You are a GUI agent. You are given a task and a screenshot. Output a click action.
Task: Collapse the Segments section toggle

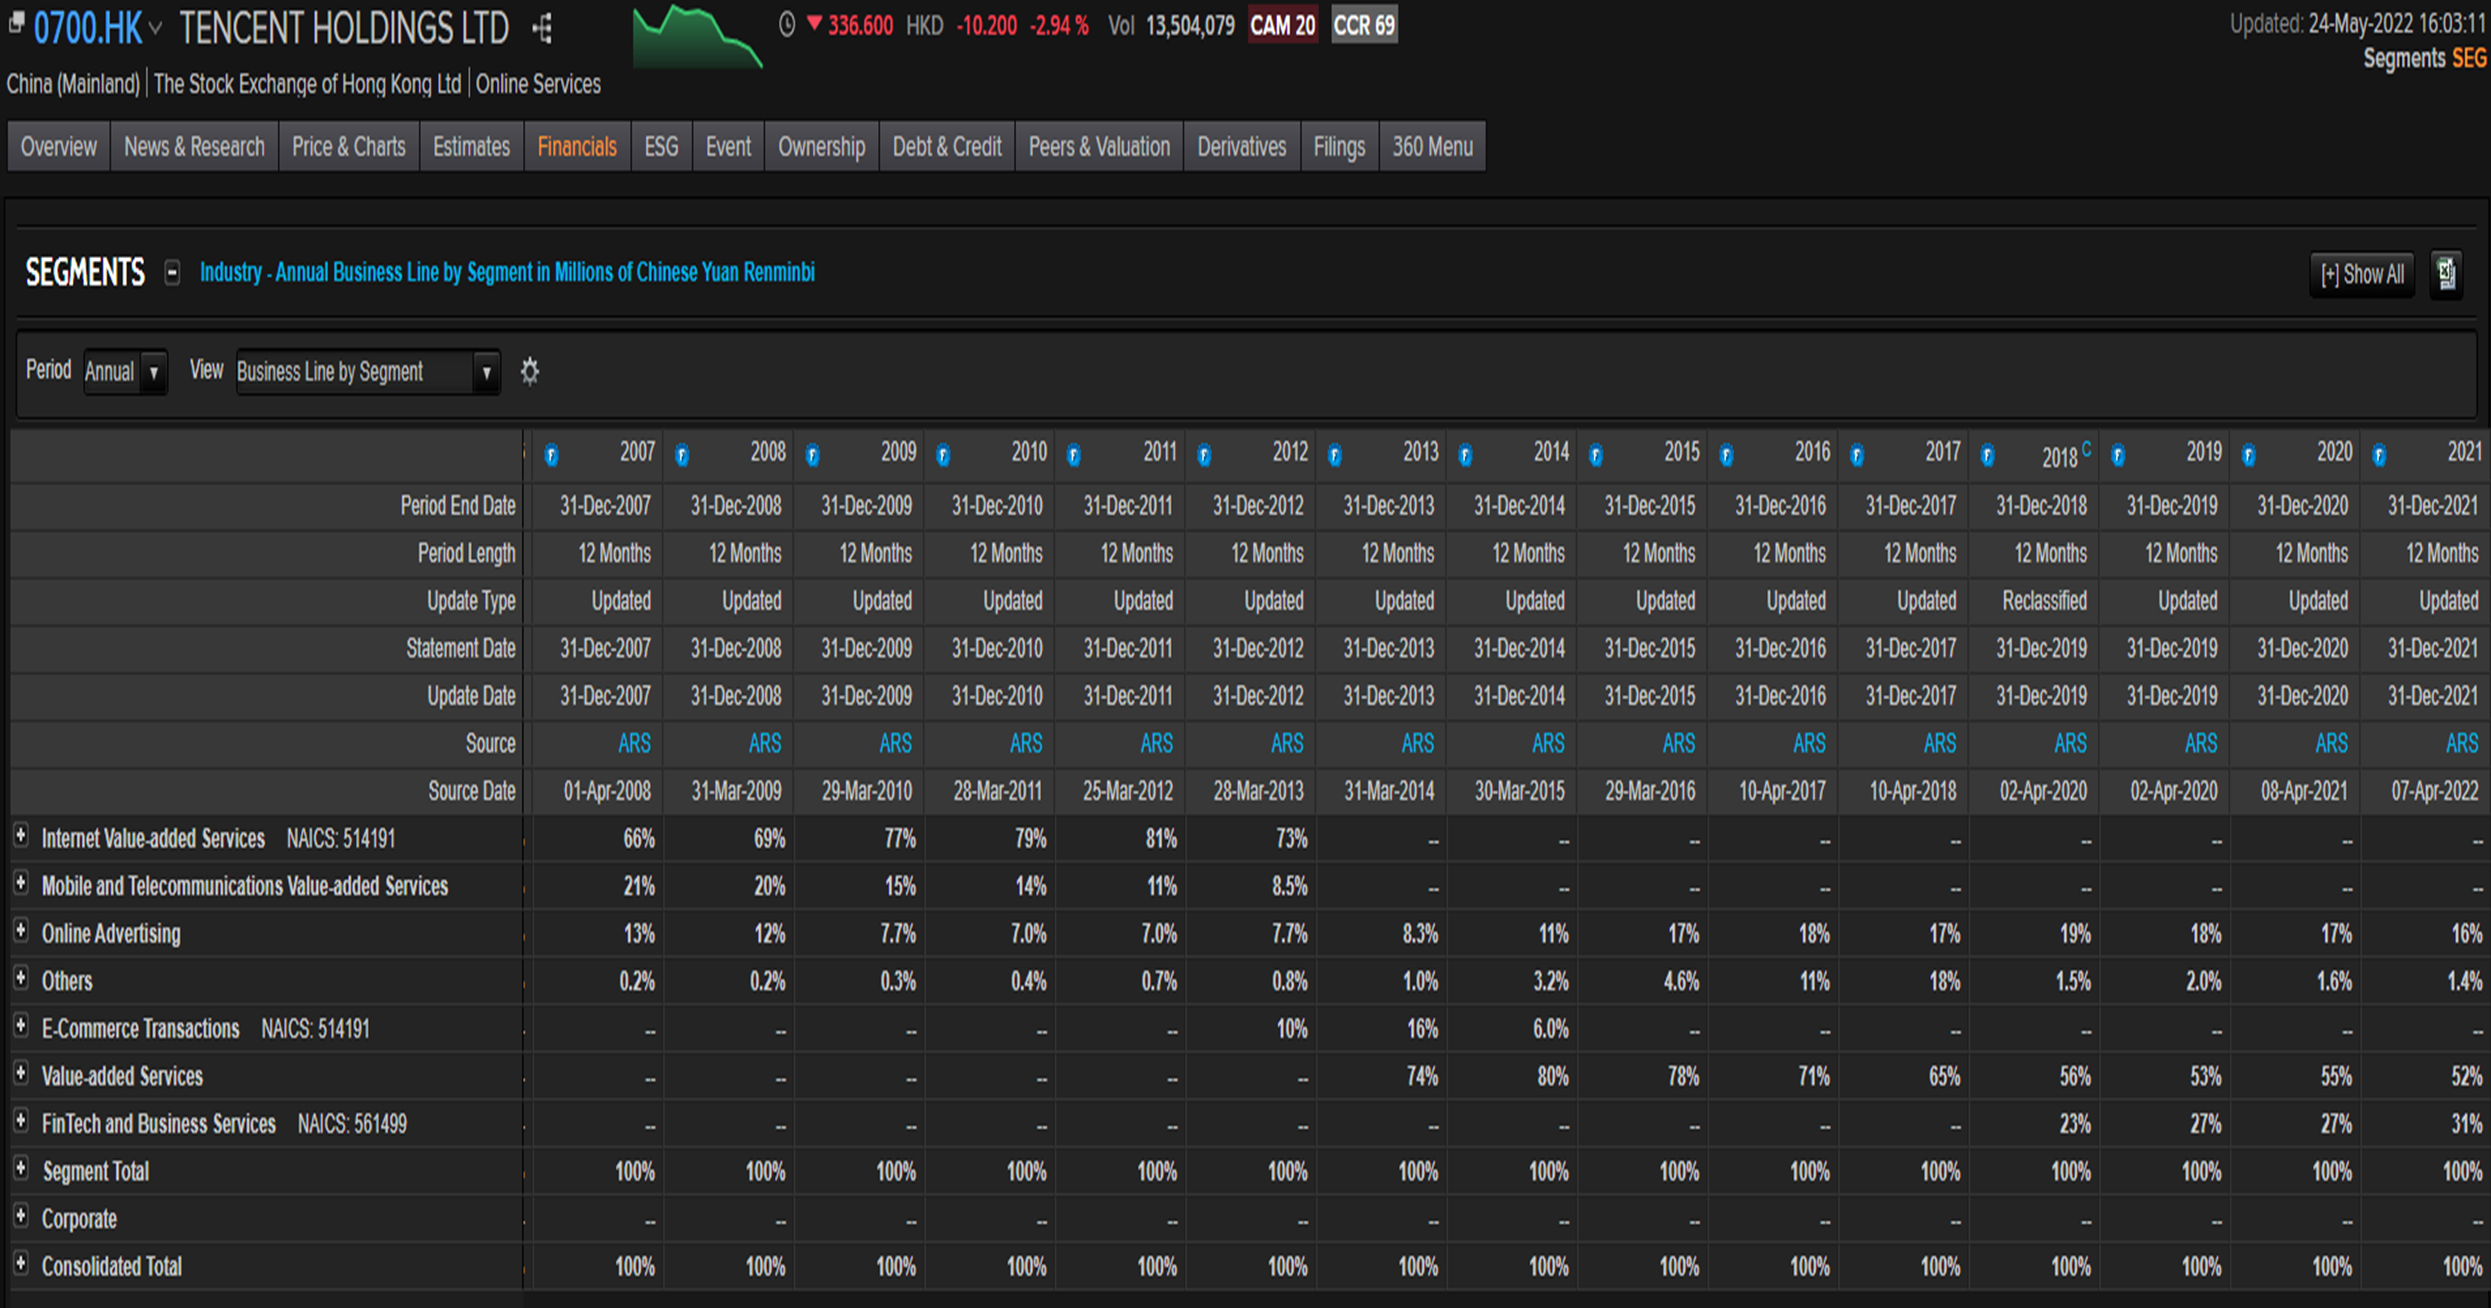(172, 272)
